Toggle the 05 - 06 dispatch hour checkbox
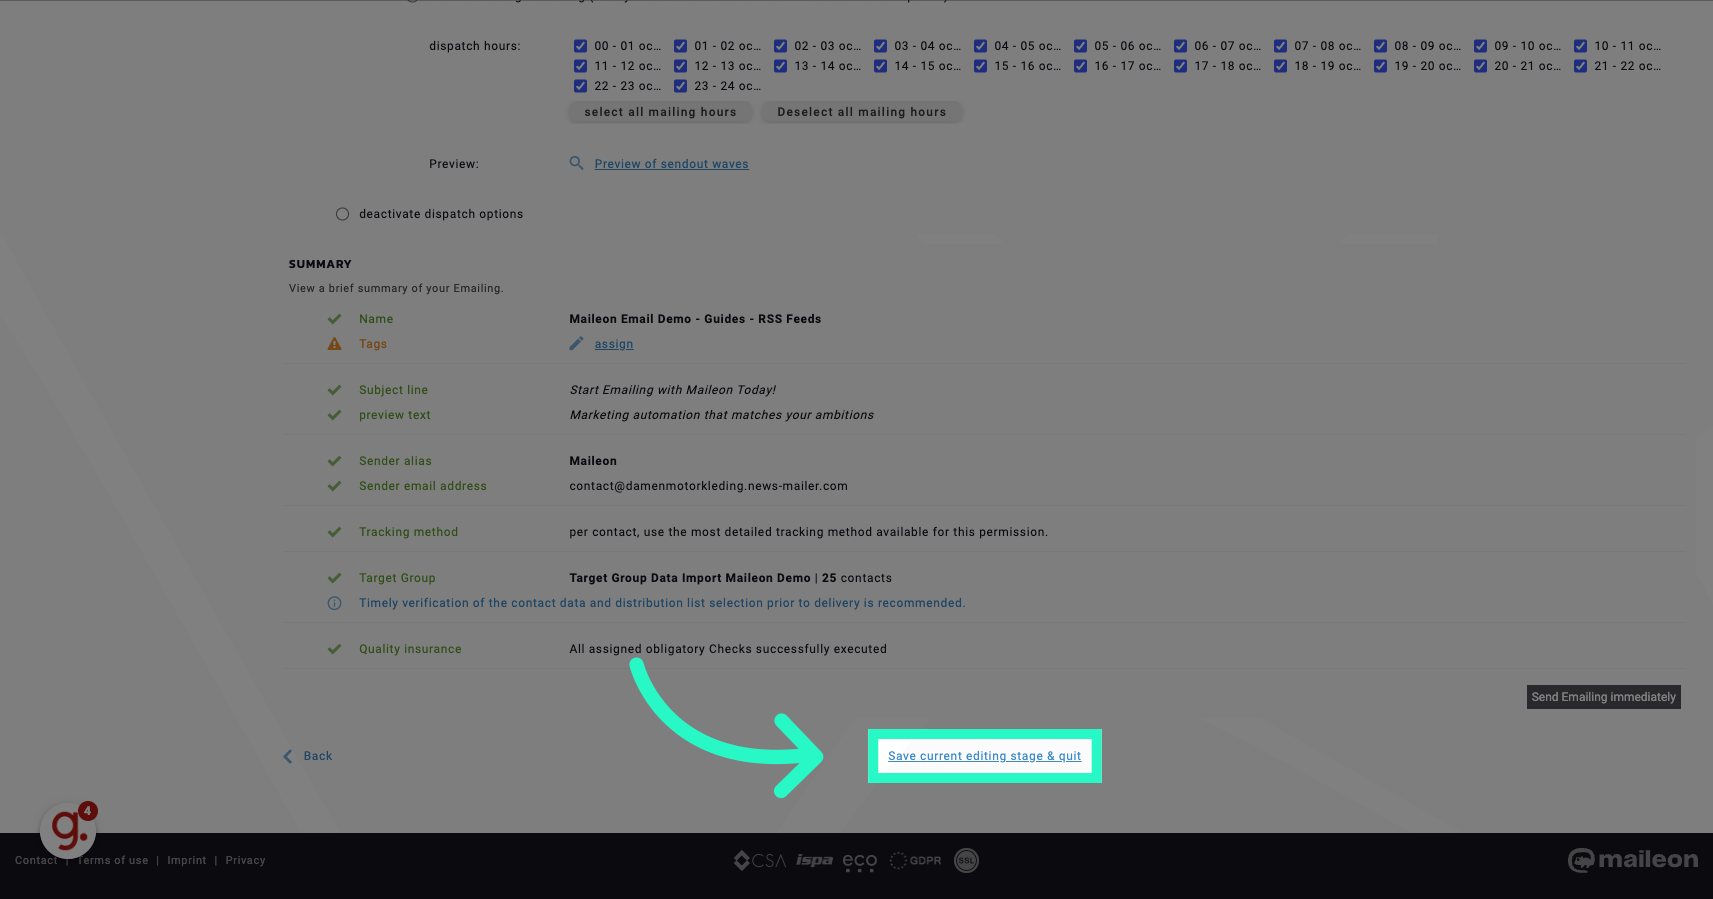Image resolution: width=1713 pixels, height=899 pixels. coord(1080,46)
